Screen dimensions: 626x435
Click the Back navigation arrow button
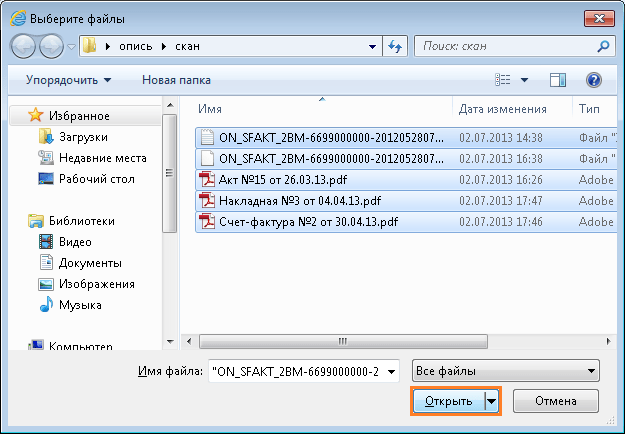coord(25,46)
